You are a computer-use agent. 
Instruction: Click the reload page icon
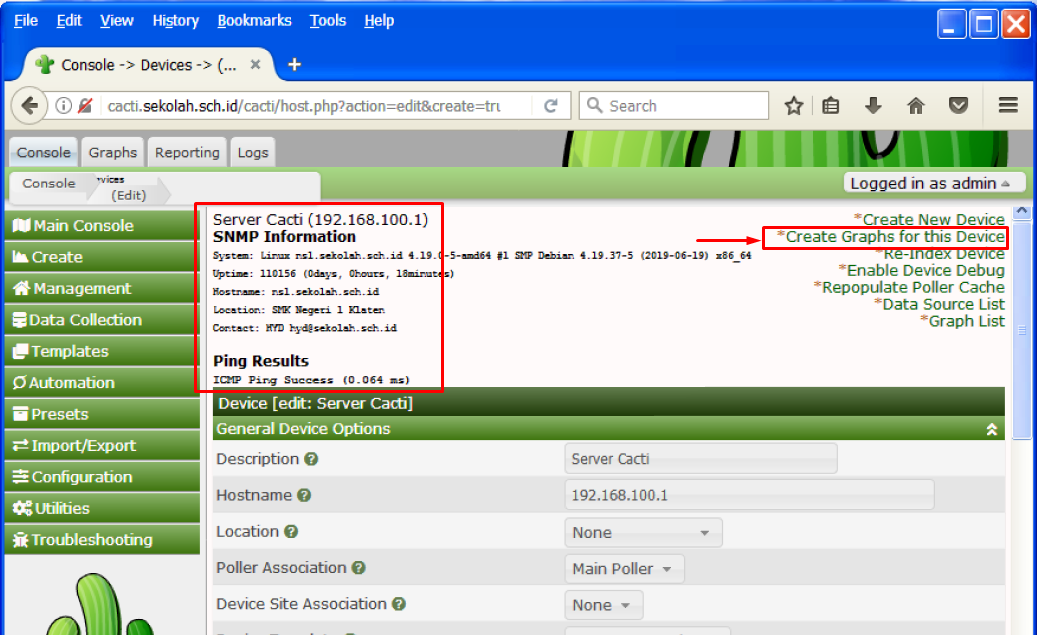550,106
